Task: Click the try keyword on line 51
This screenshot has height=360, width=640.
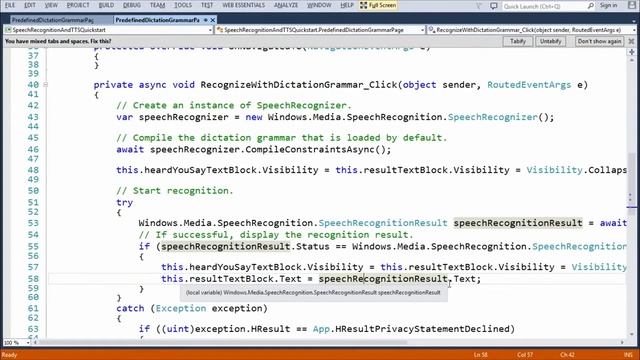Action: tap(124, 202)
